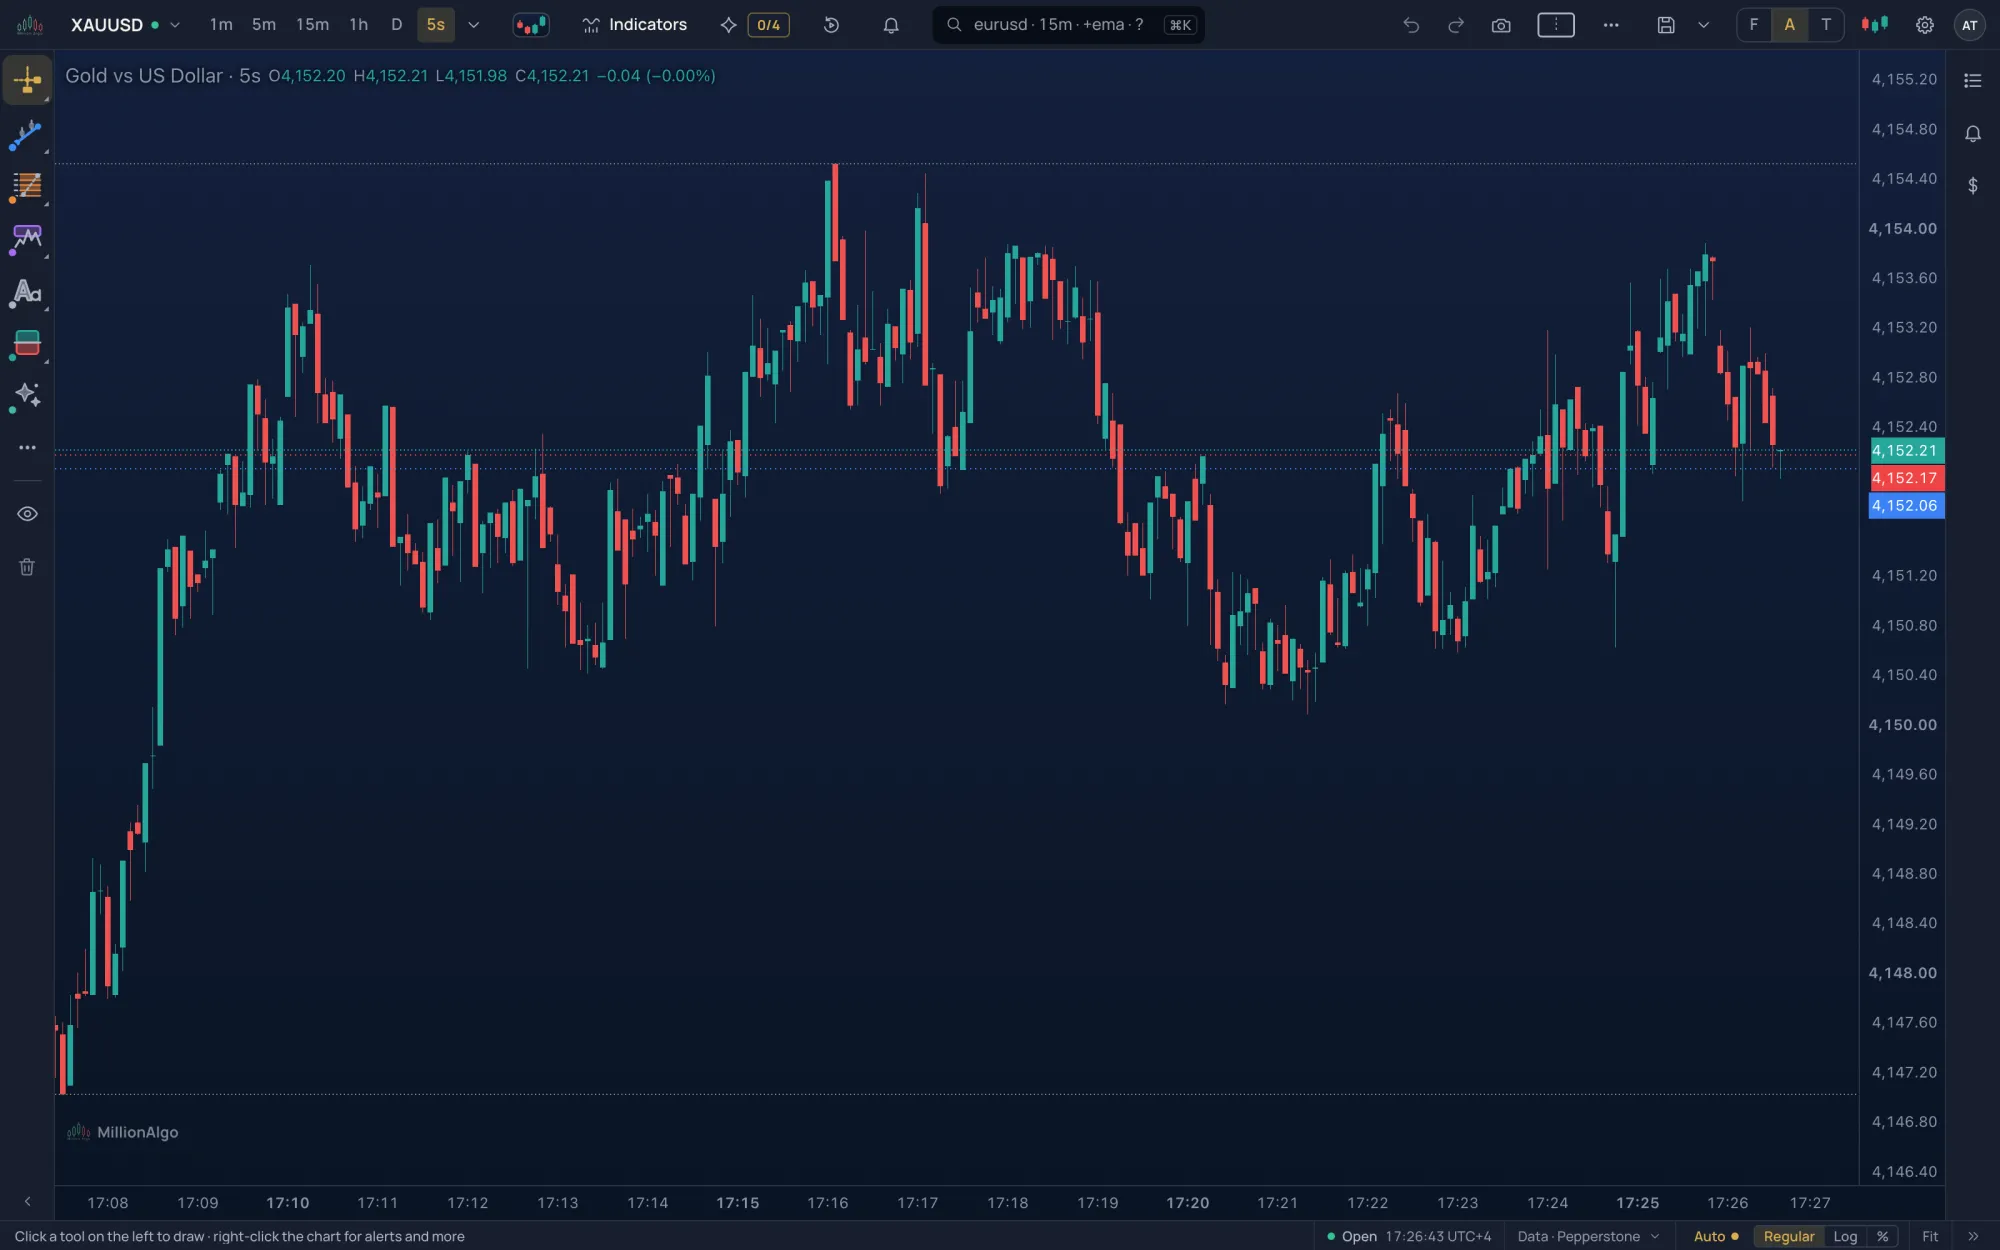Image resolution: width=2000 pixels, height=1250 pixels.
Task: Select the crosshair cursor tool
Action: click(x=27, y=81)
